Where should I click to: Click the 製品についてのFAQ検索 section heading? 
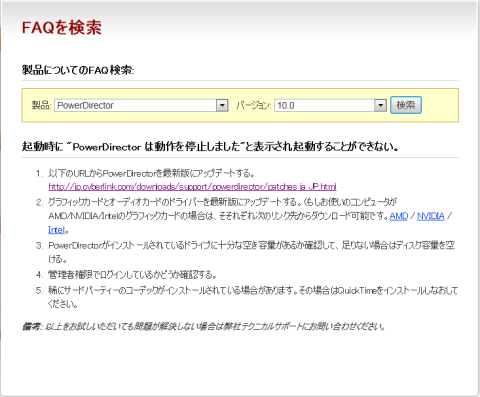coord(78,70)
